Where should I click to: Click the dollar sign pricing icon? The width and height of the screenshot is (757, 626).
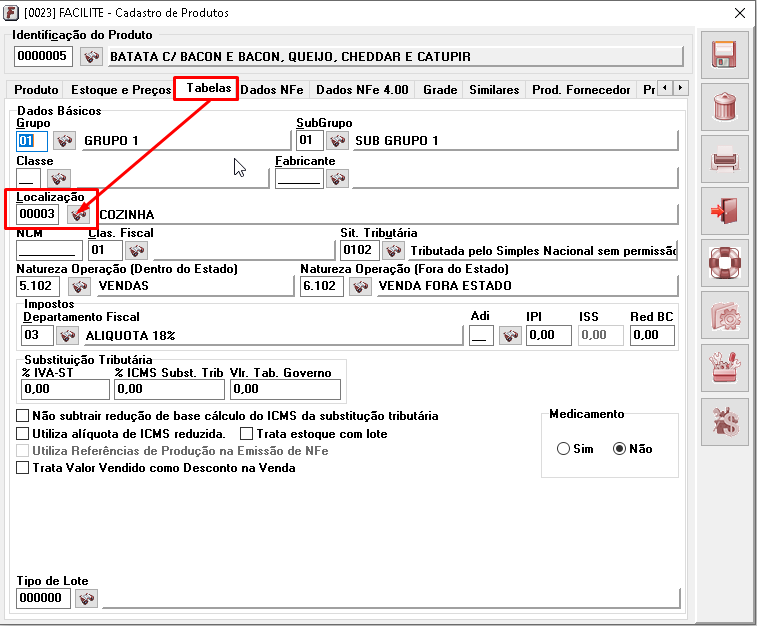[x=724, y=421]
